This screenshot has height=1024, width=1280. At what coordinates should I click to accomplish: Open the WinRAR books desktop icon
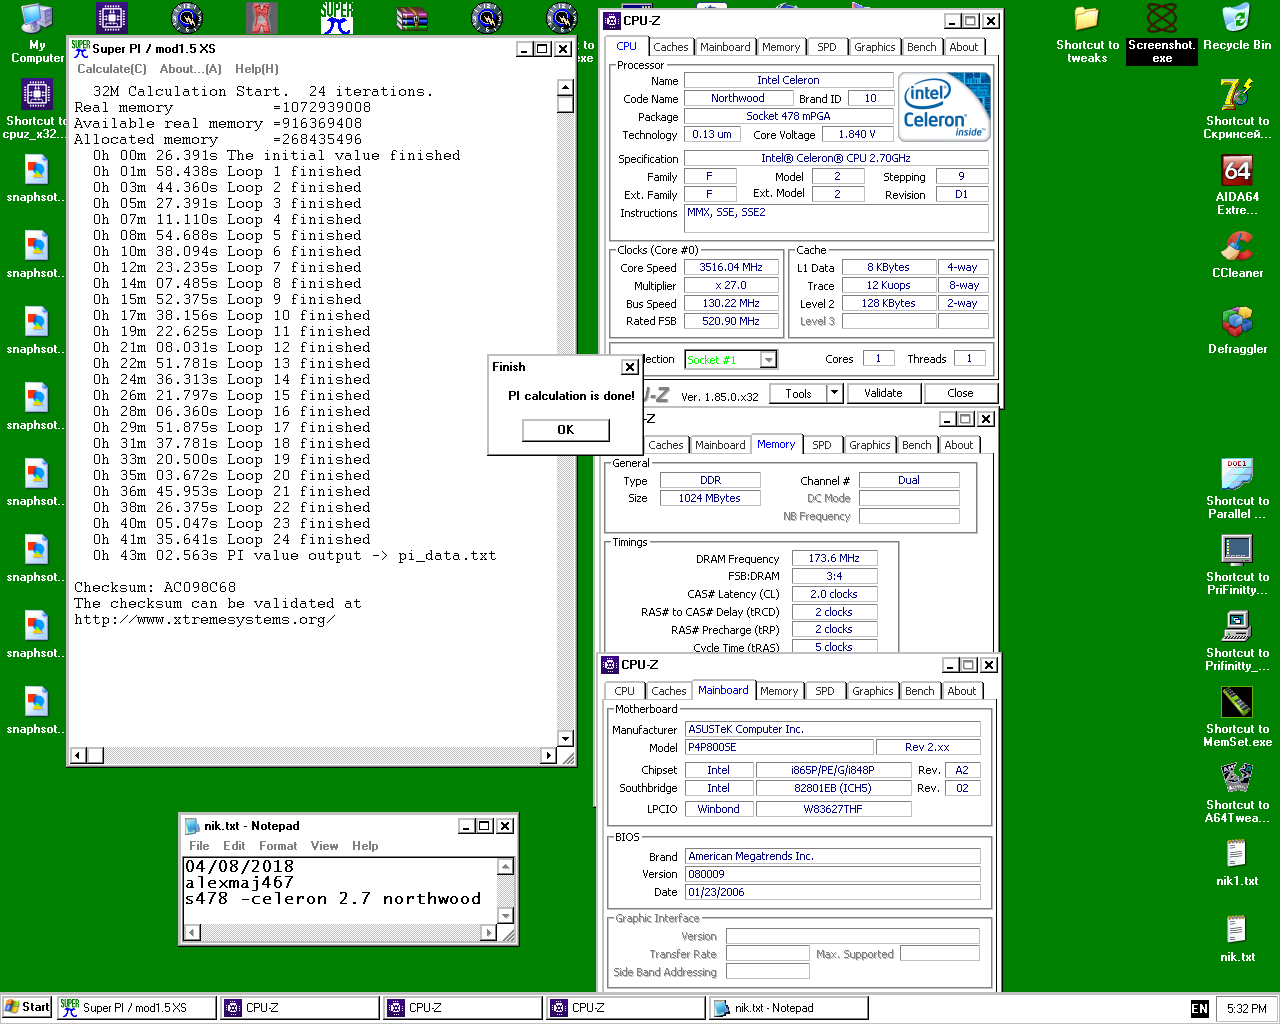point(412,18)
